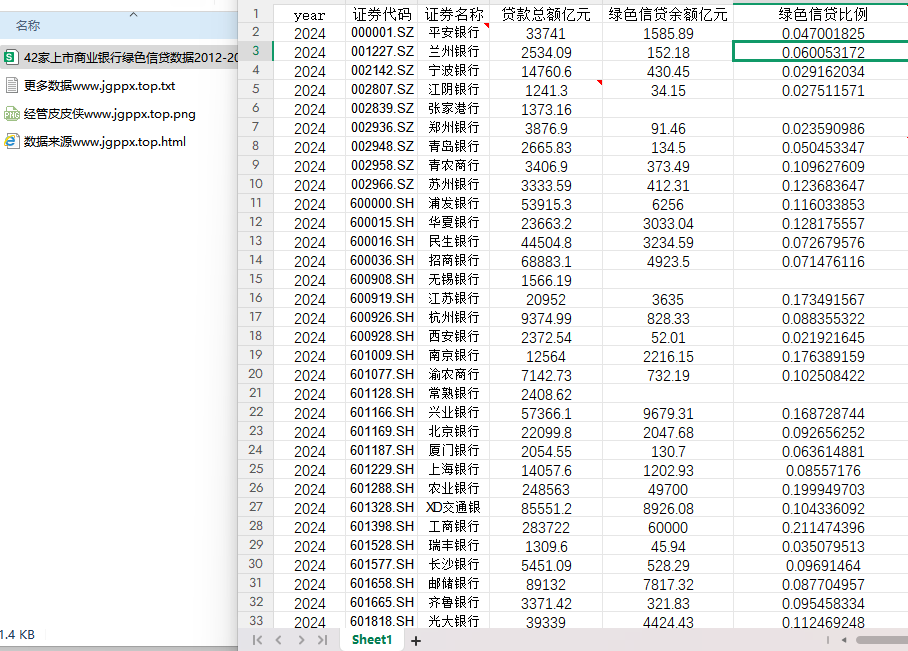Click the 常熟银行 cell

pos(453,394)
